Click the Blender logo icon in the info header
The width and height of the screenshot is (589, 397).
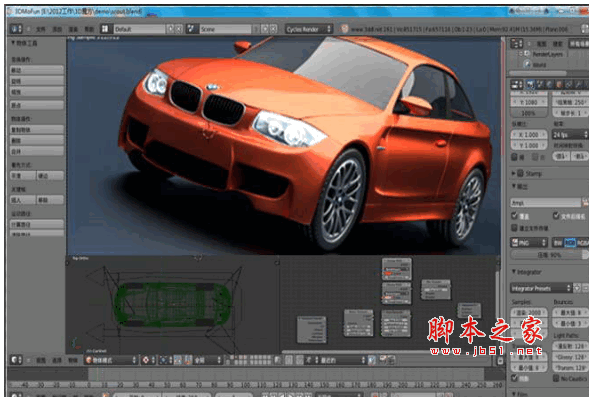[344, 29]
